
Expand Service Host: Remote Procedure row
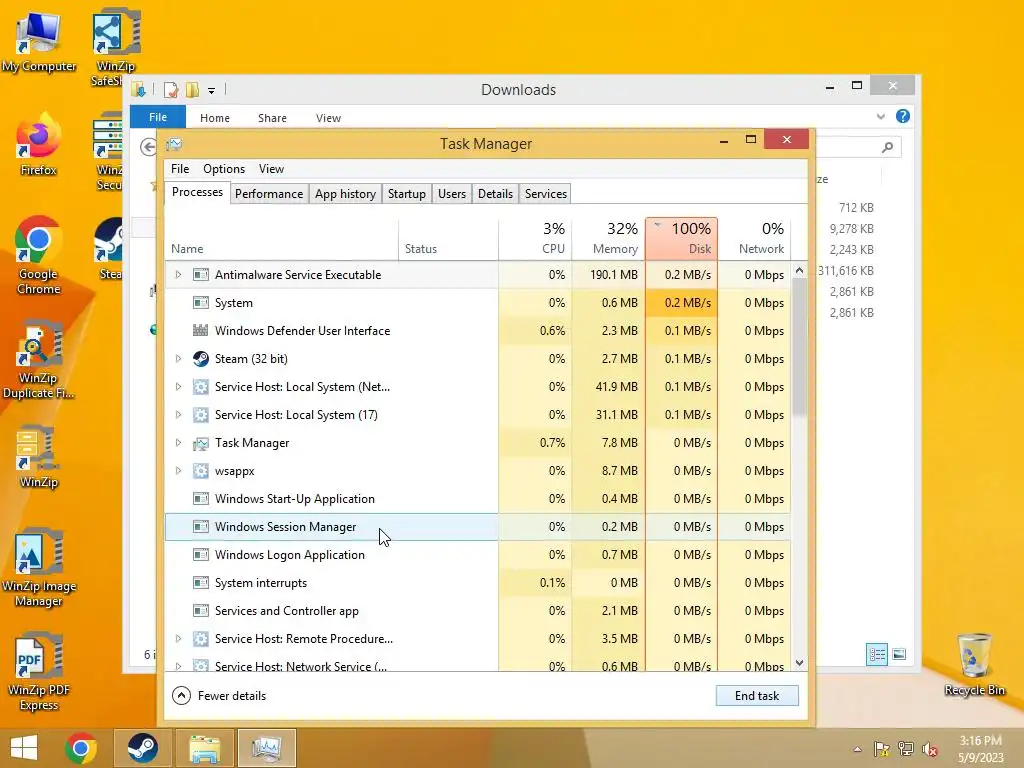tap(178, 639)
